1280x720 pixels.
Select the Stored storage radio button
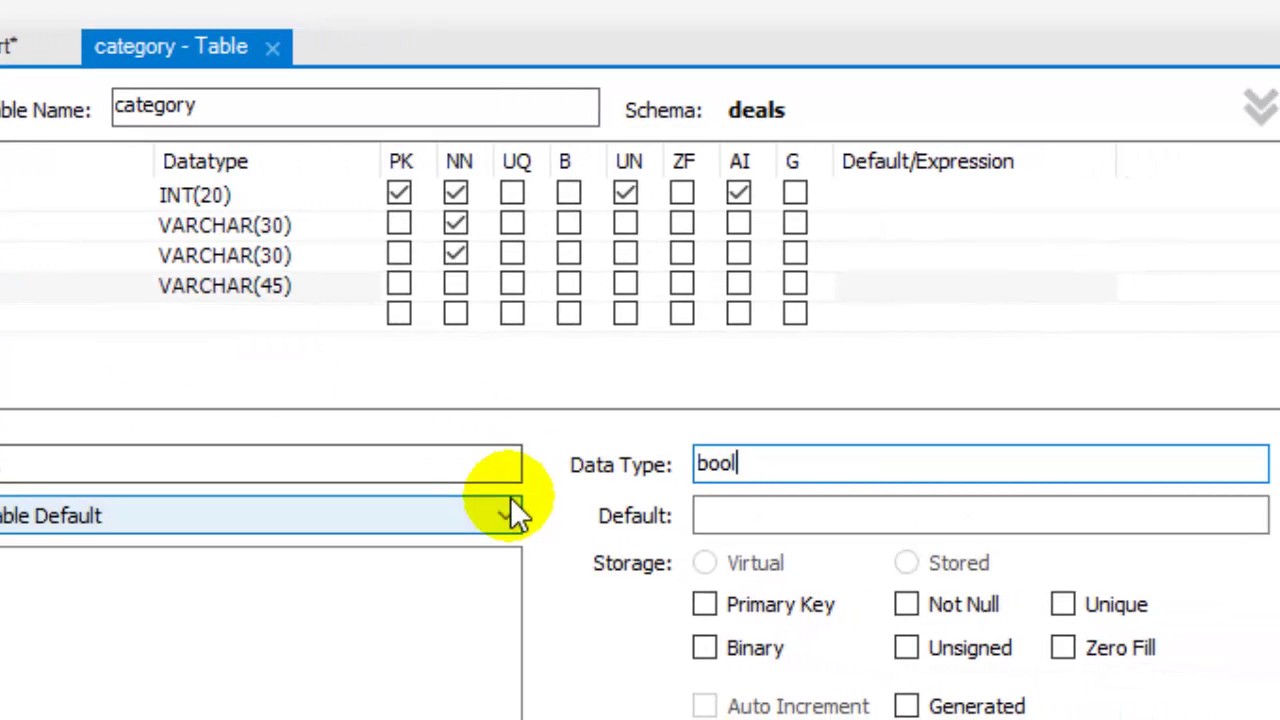pos(905,563)
